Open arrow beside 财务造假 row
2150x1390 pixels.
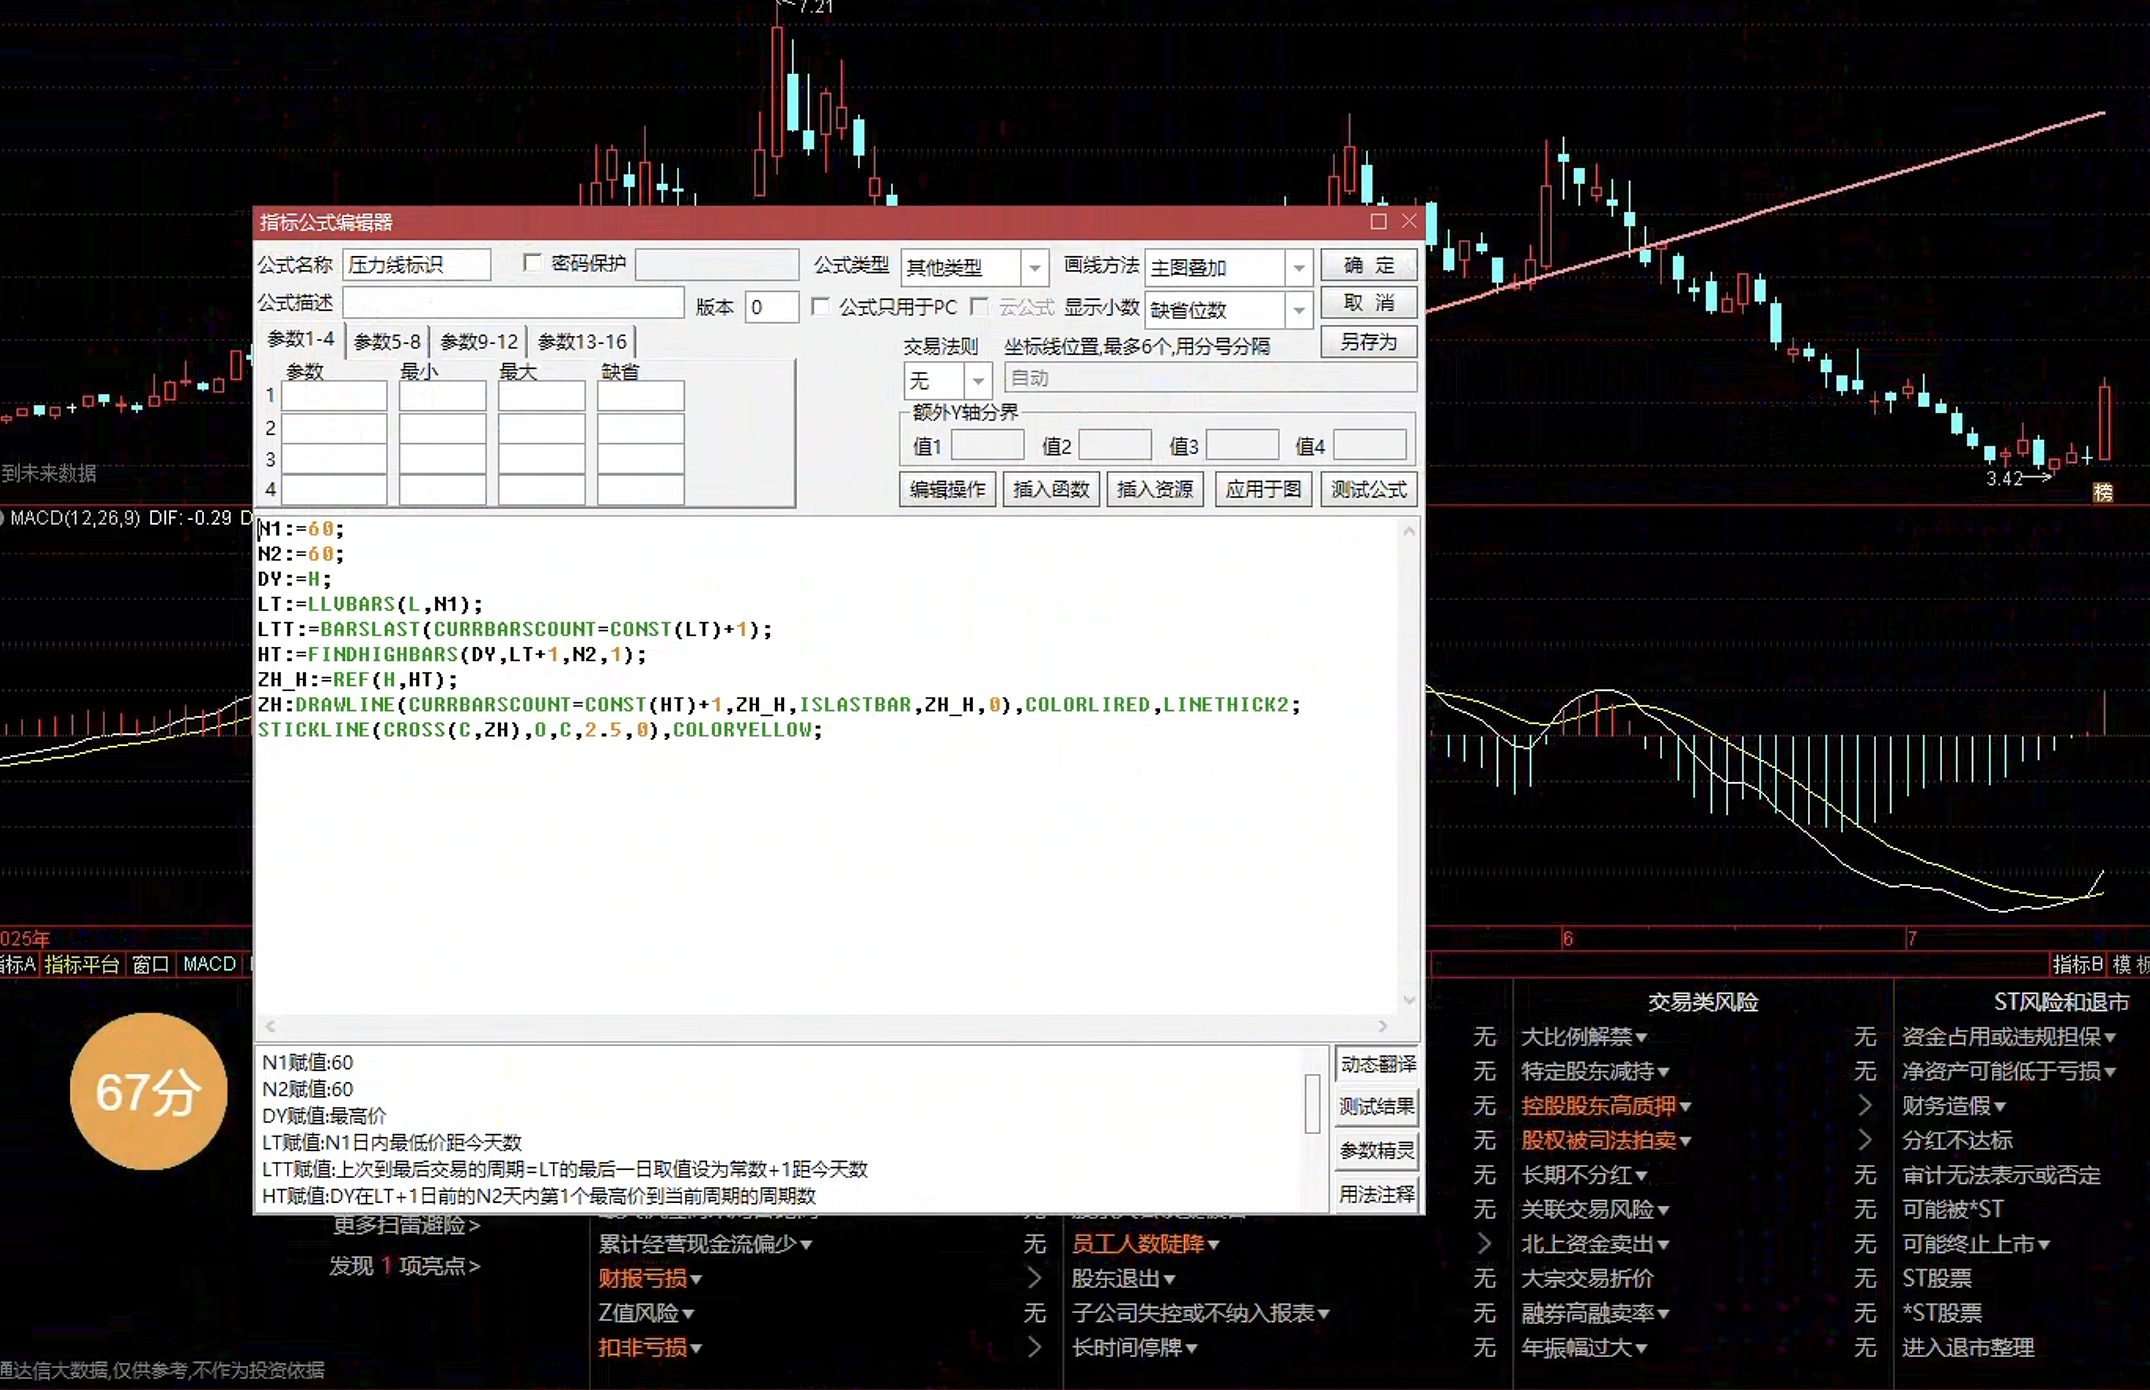click(1864, 1105)
